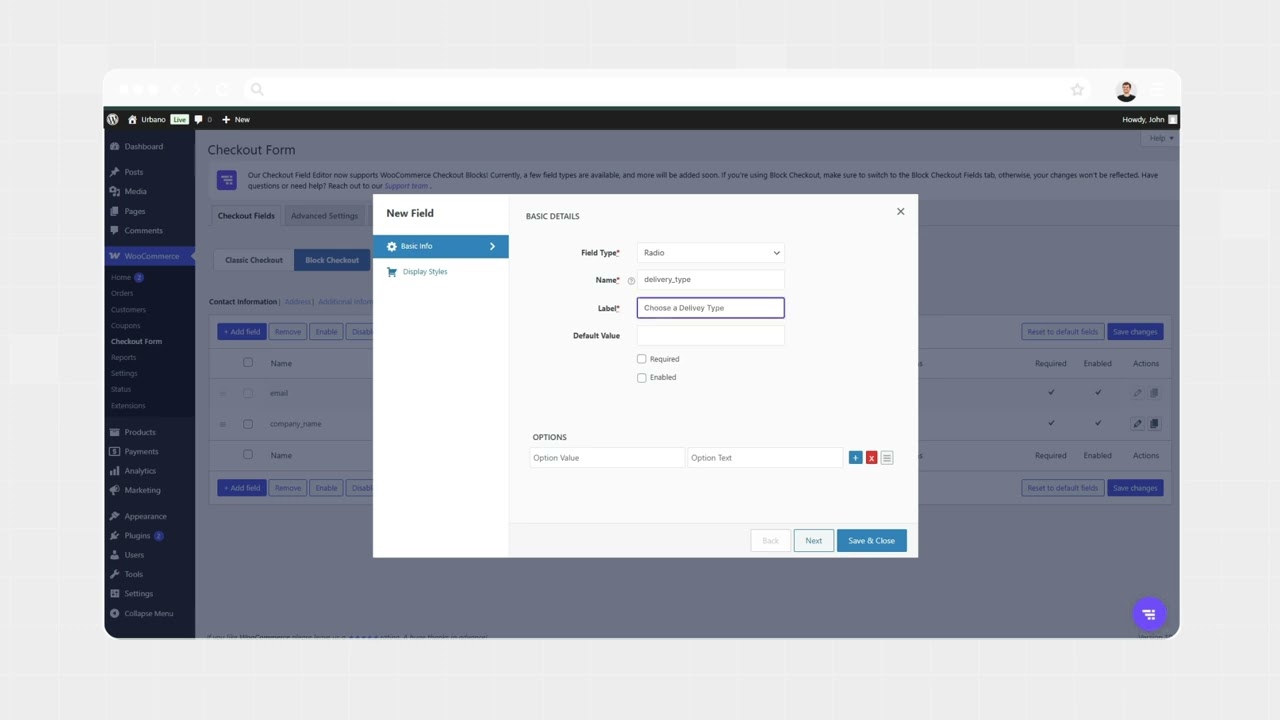Select the Block Checkout tab
1280x720 pixels.
click(x=332, y=260)
